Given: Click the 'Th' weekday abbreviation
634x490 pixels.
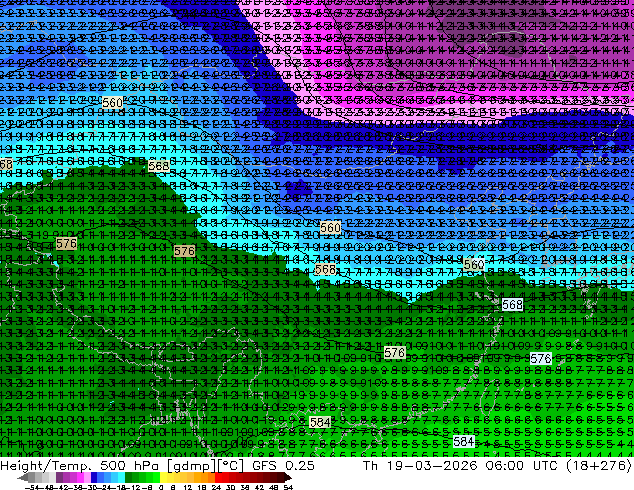Looking at the screenshot, I should pyautogui.click(x=370, y=465).
